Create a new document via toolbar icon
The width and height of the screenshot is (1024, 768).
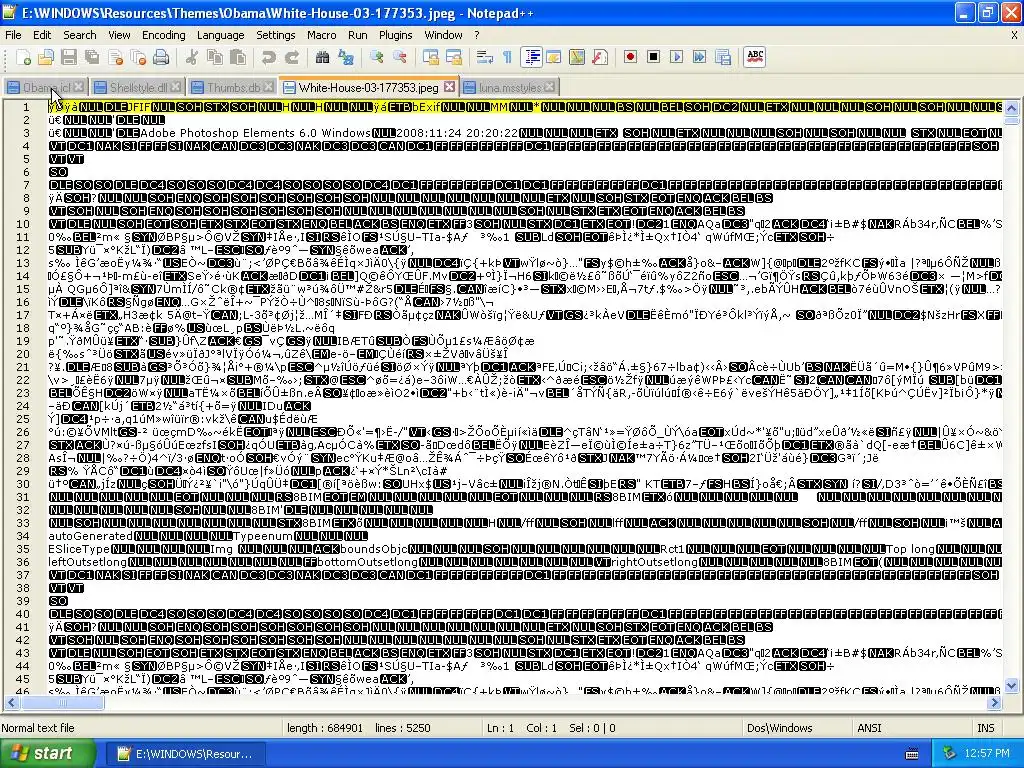(x=24, y=57)
